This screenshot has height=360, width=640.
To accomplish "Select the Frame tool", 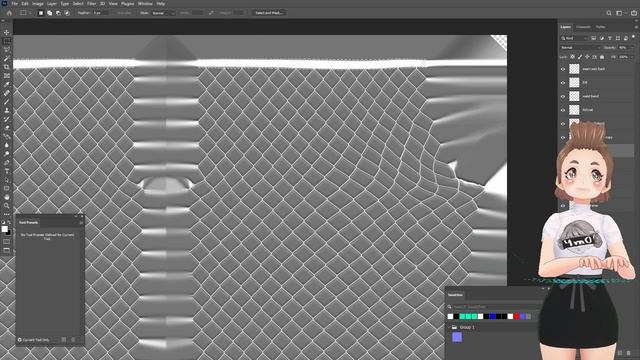I will 7,76.
